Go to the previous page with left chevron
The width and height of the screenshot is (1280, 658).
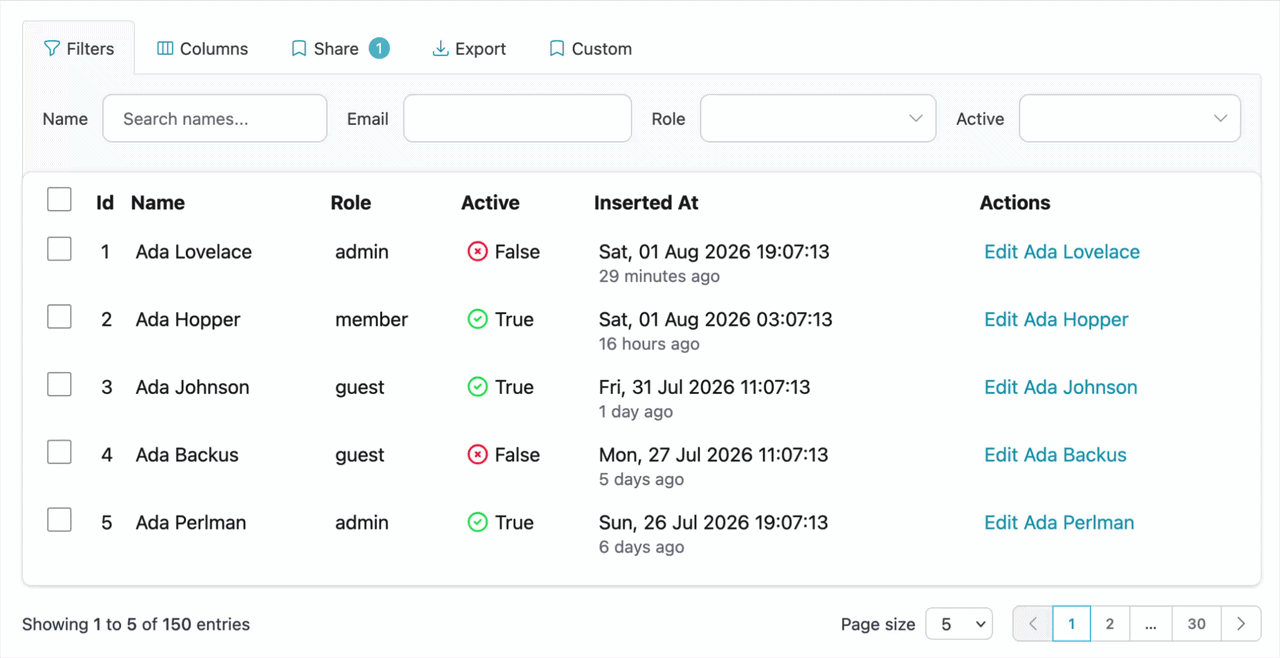(x=1033, y=624)
